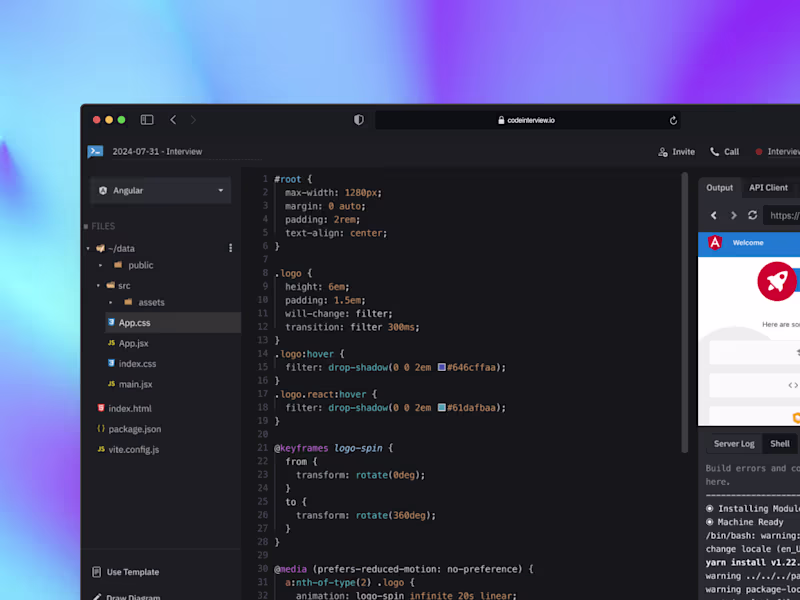Refresh the output preview
The image size is (800, 600).
[753, 215]
